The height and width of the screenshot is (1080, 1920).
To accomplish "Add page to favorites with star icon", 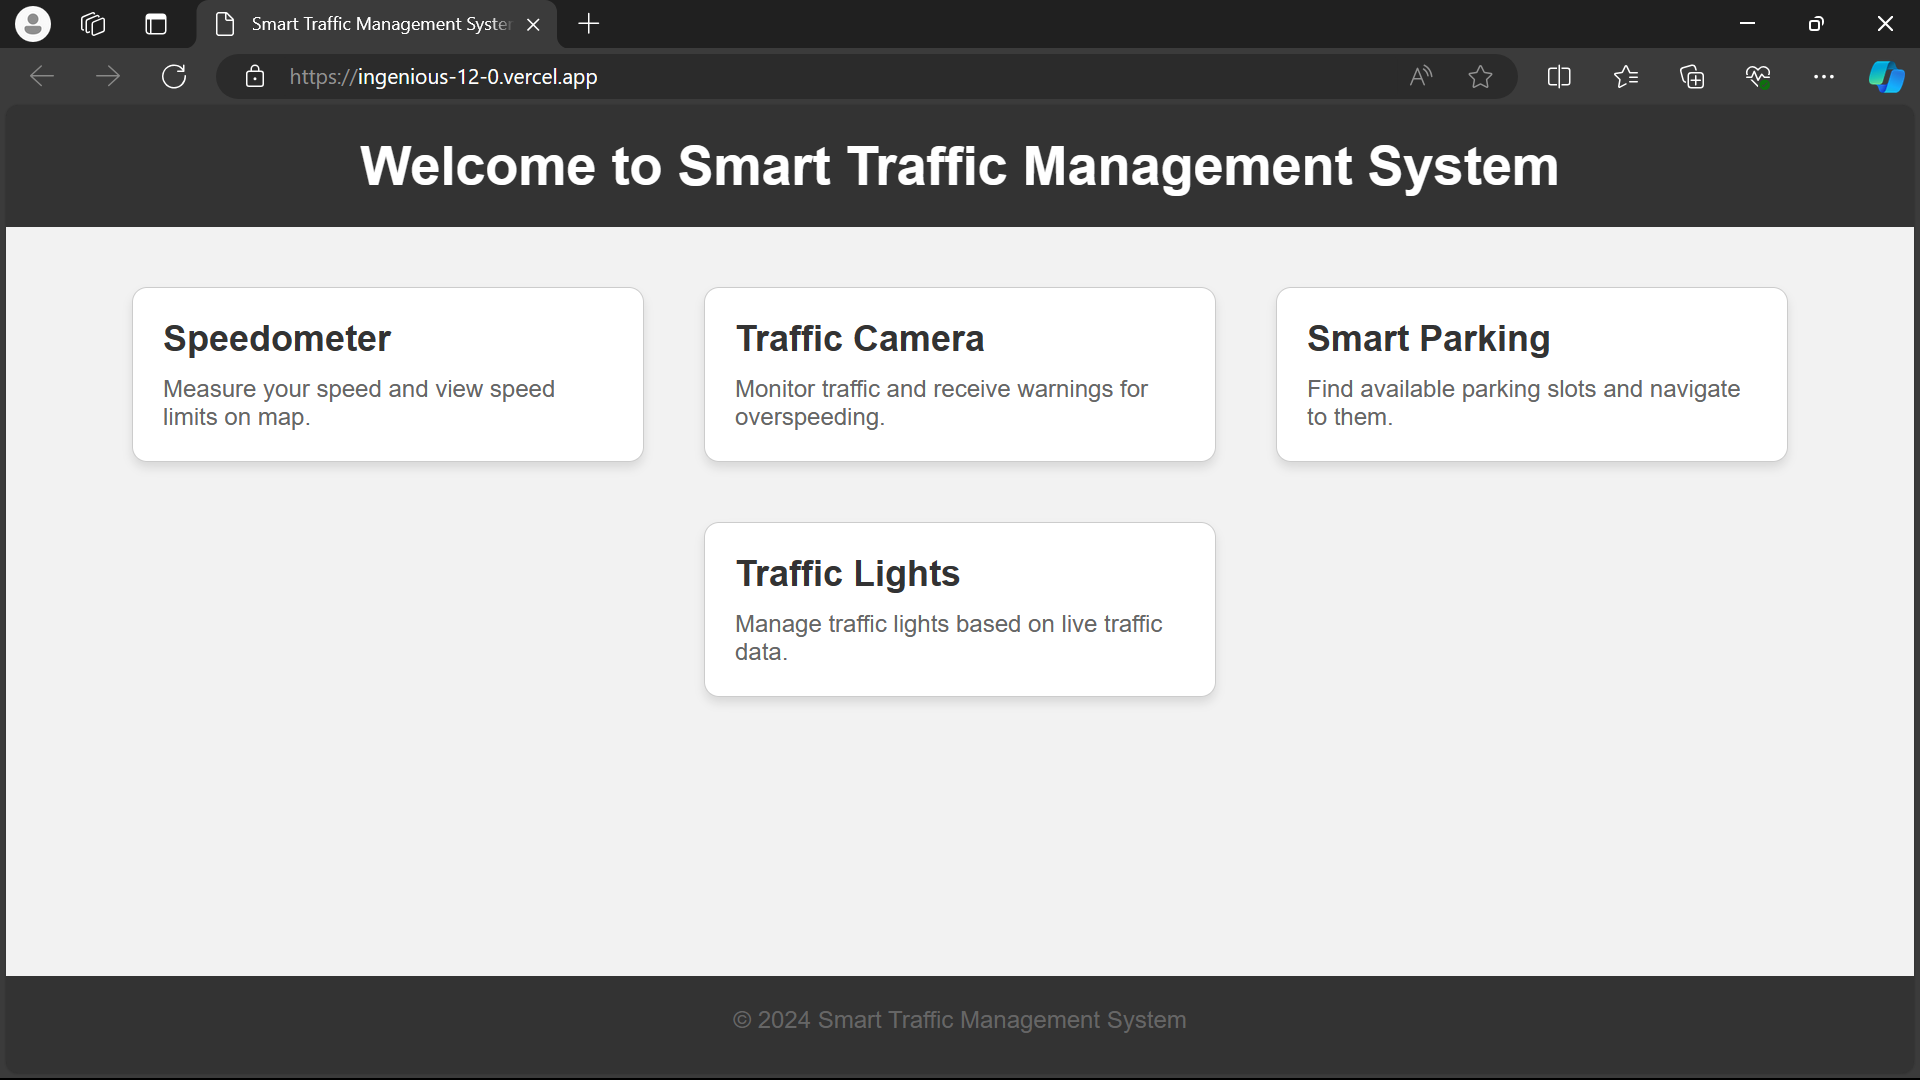I will pyautogui.click(x=1481, y=77).
